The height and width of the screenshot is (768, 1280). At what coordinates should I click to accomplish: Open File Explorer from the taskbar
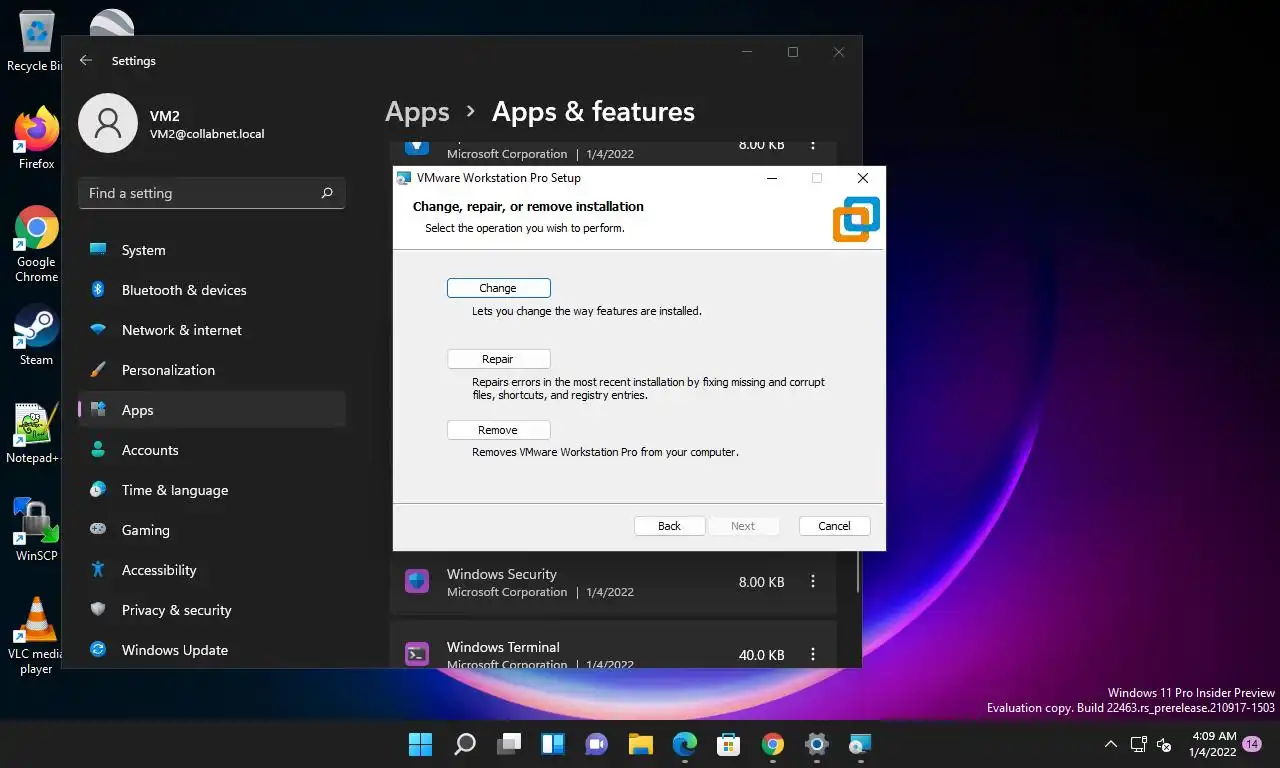641,744
